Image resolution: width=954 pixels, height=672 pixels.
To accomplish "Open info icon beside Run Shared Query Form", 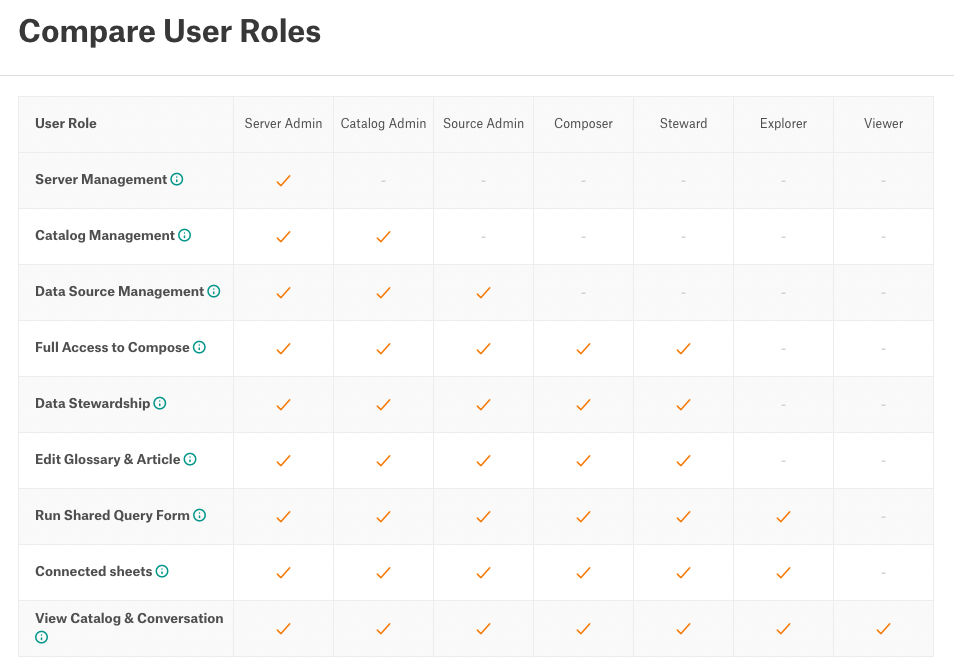I will coord(200,515).
